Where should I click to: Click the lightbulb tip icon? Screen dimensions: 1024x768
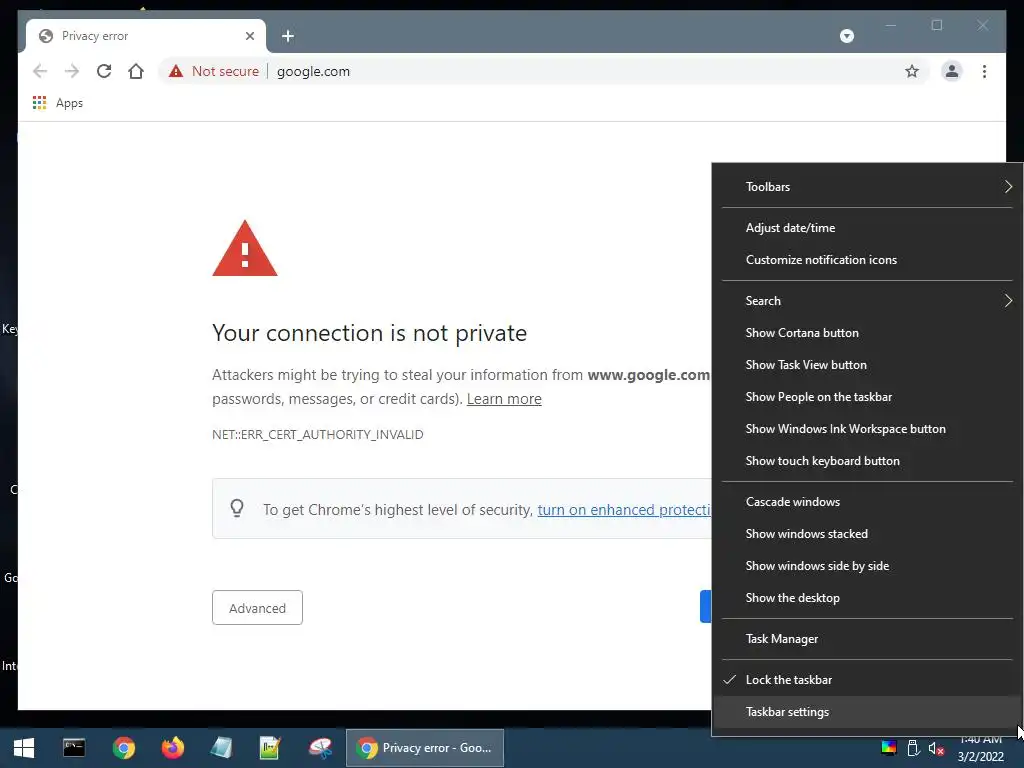click(237, 508)
